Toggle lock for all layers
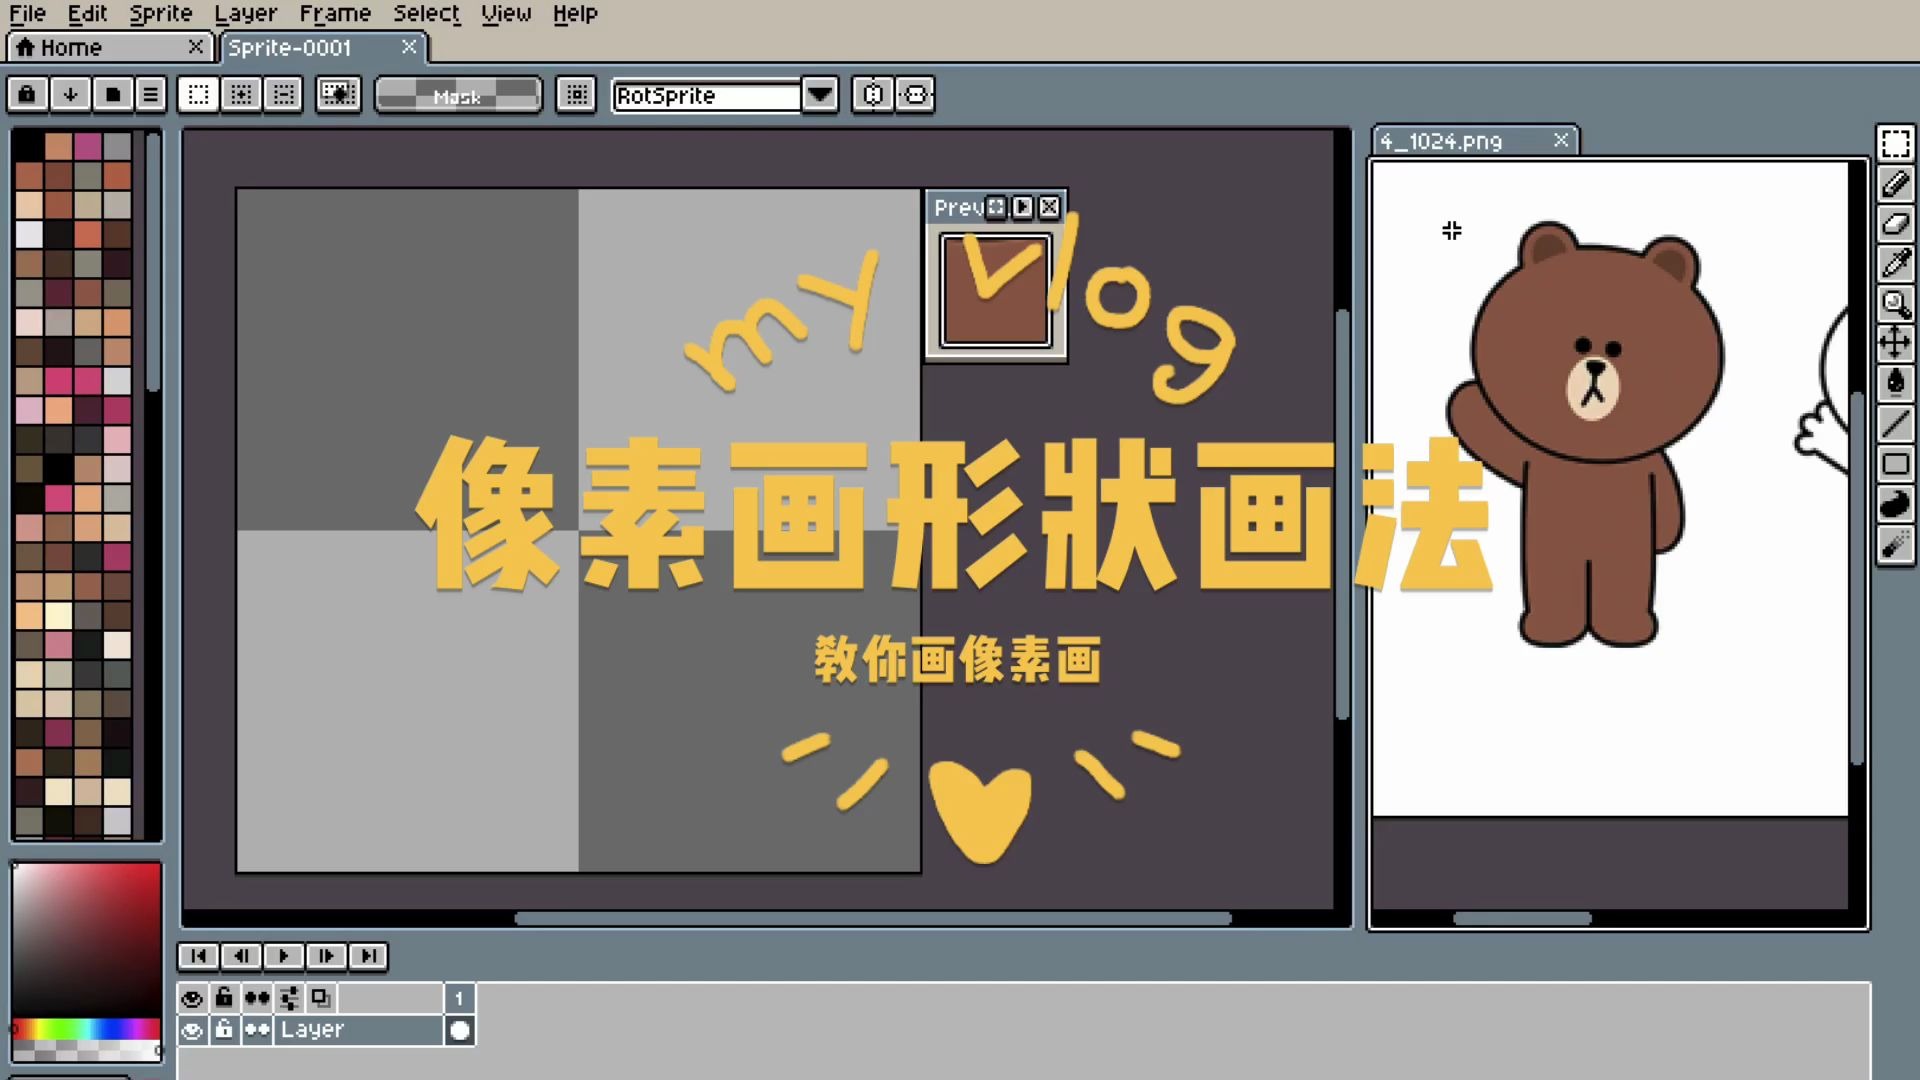The width and height of the screenshot is (1920, 1080). tap(224, 998)
